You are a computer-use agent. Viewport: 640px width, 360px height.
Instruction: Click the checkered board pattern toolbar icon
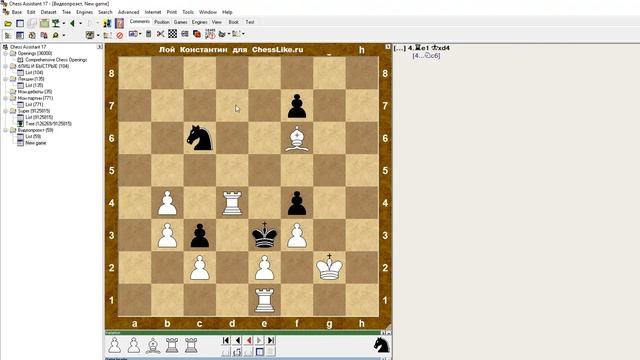pos(172,34)
